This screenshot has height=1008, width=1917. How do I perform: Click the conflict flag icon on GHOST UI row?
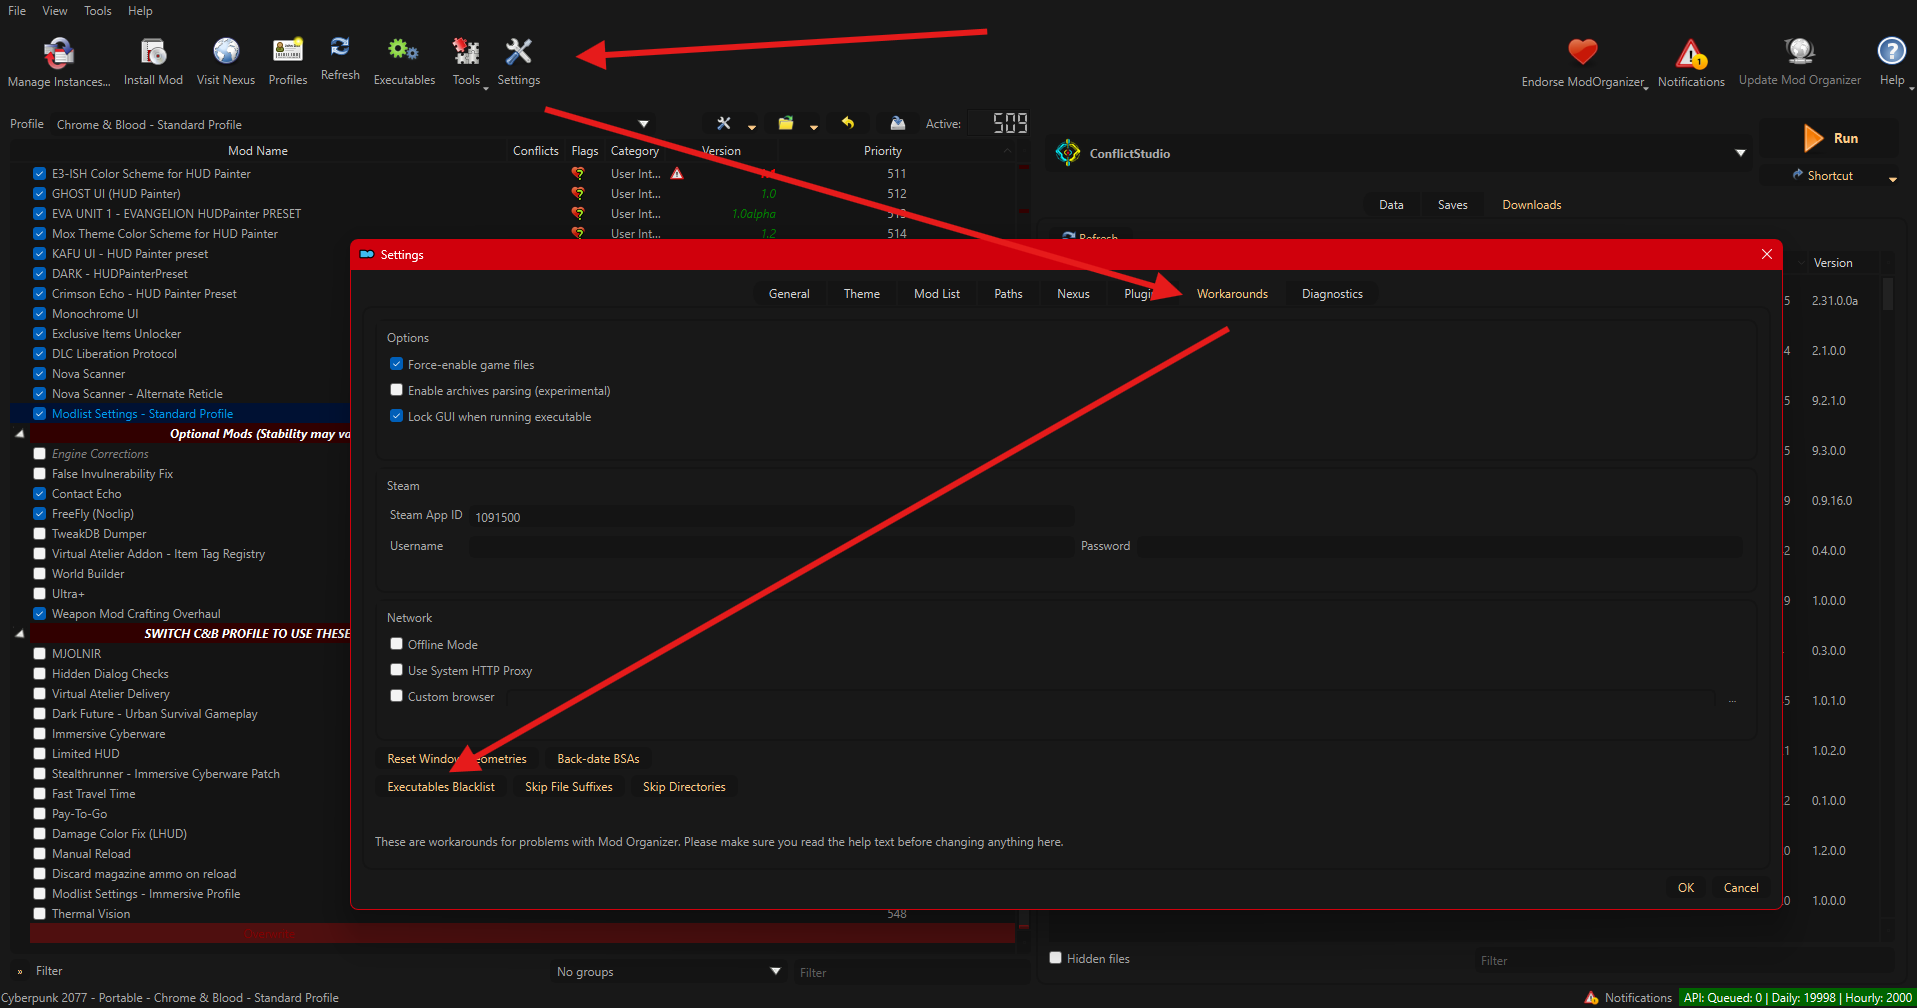578,194
